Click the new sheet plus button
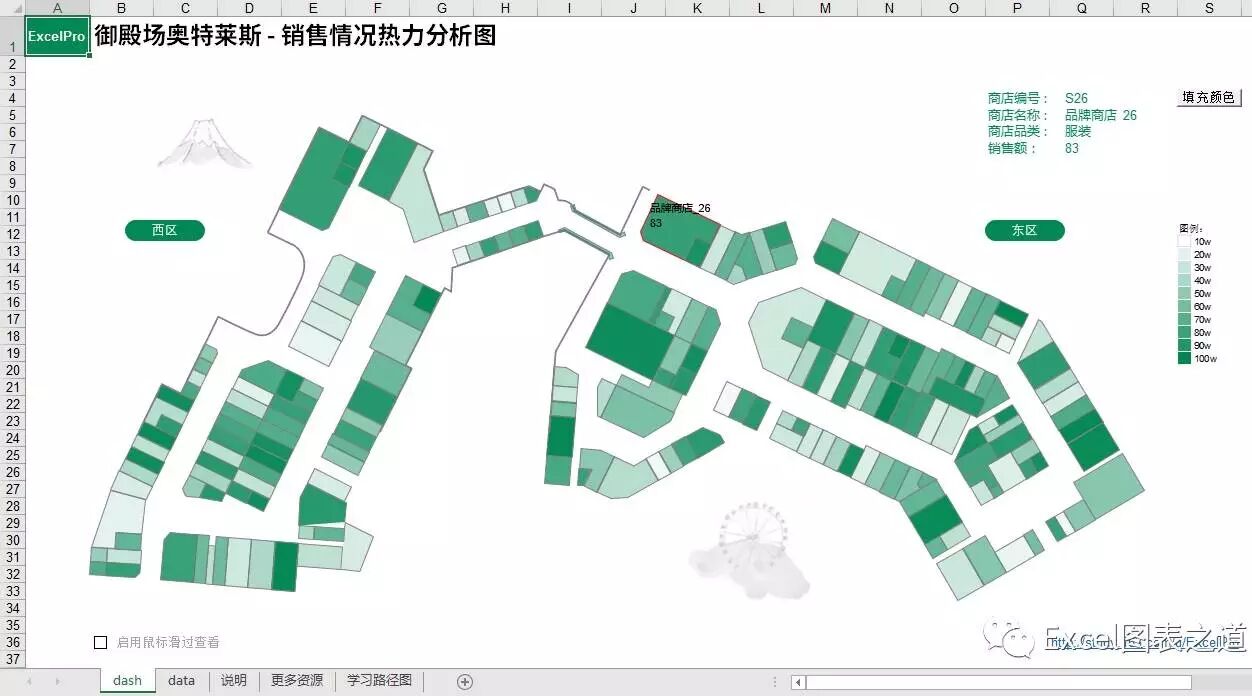 point(464,681)
